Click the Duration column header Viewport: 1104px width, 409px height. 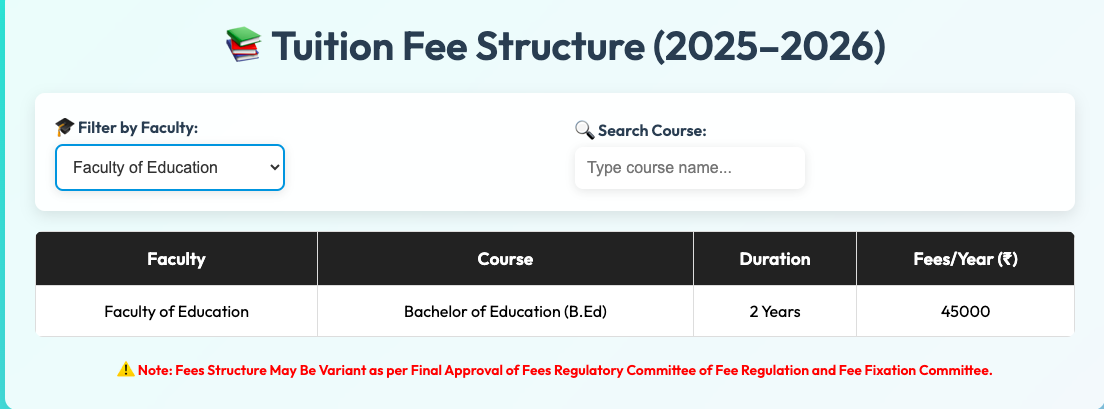(x=774, y=259)
